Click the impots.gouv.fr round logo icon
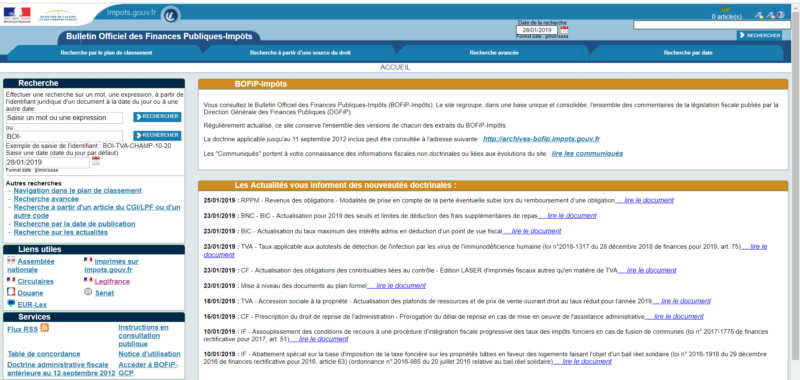Image resolution: width=800 pixels, height=380 pixels. pos(170,15)
